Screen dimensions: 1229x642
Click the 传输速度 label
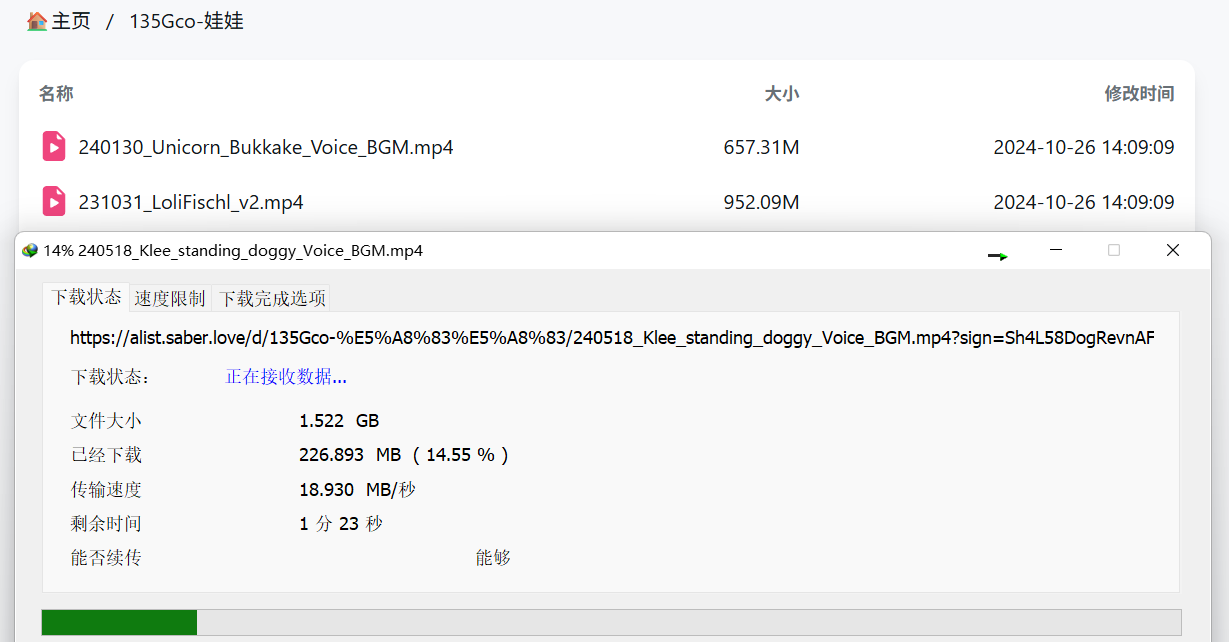[x=106, y=489]
